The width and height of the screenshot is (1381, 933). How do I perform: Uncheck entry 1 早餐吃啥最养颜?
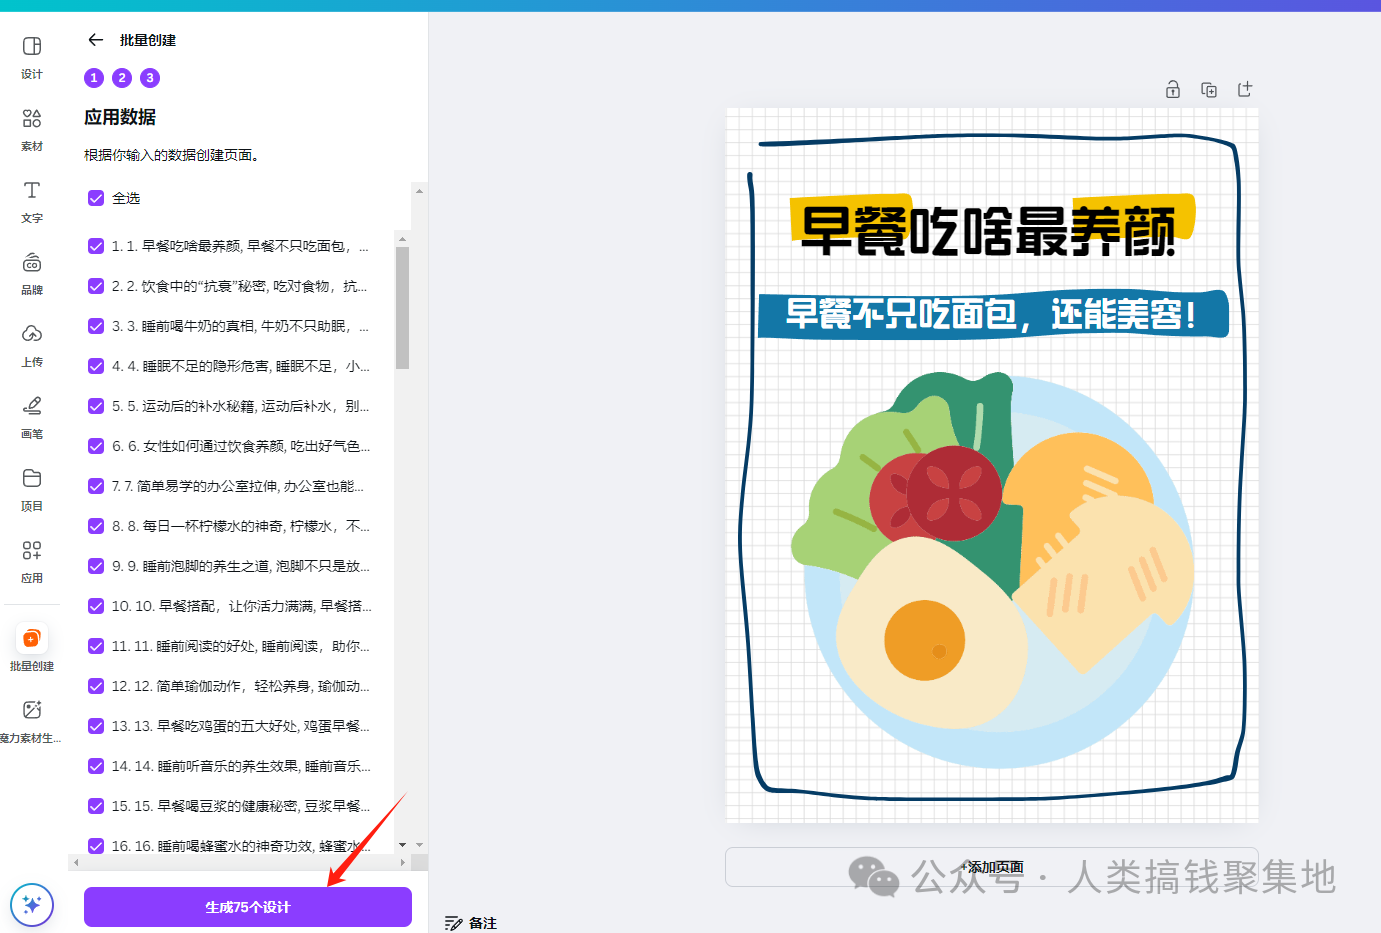pos(96,246)
